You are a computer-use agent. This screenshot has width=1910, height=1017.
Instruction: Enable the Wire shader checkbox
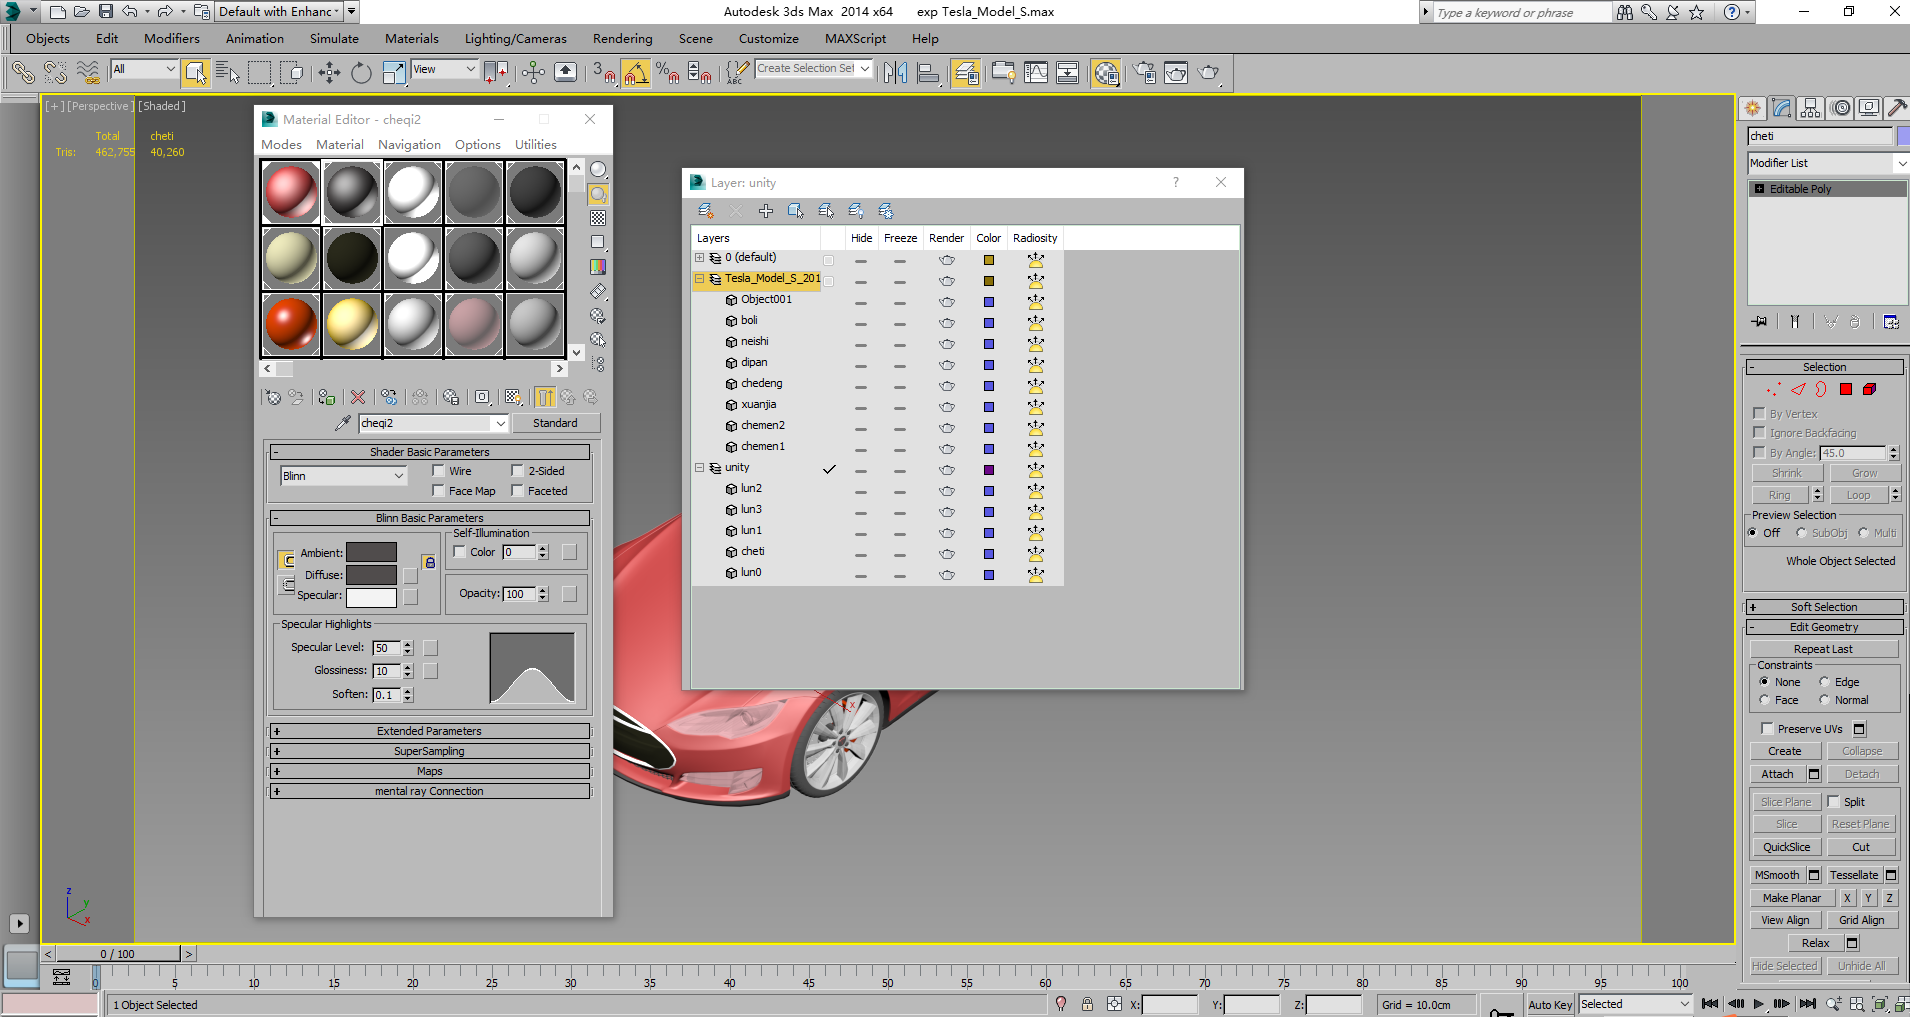[439, 471]
